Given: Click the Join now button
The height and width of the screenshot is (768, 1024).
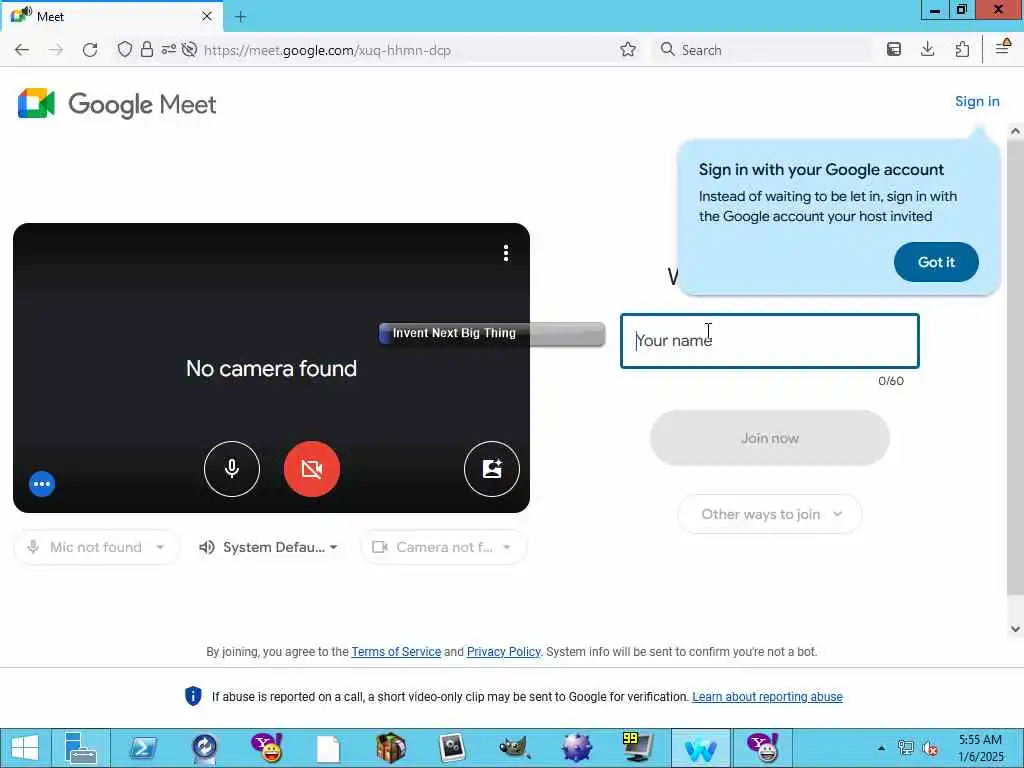Looking at the screenshot, I should pos(770,438).
